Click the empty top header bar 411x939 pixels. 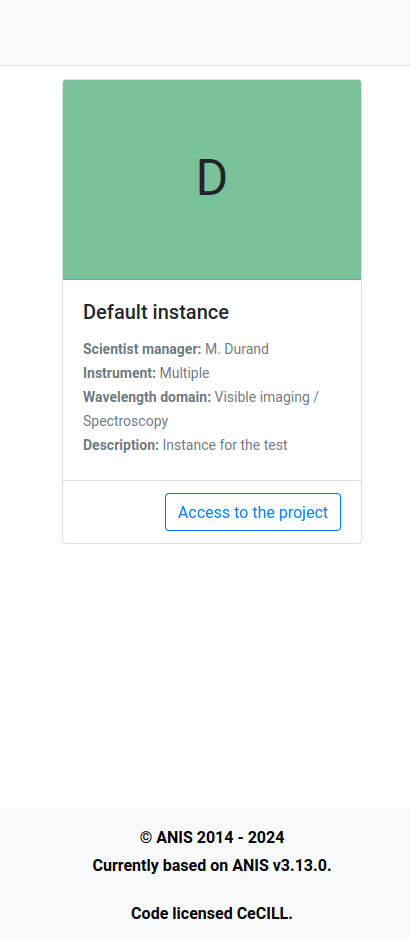(206, 32)
